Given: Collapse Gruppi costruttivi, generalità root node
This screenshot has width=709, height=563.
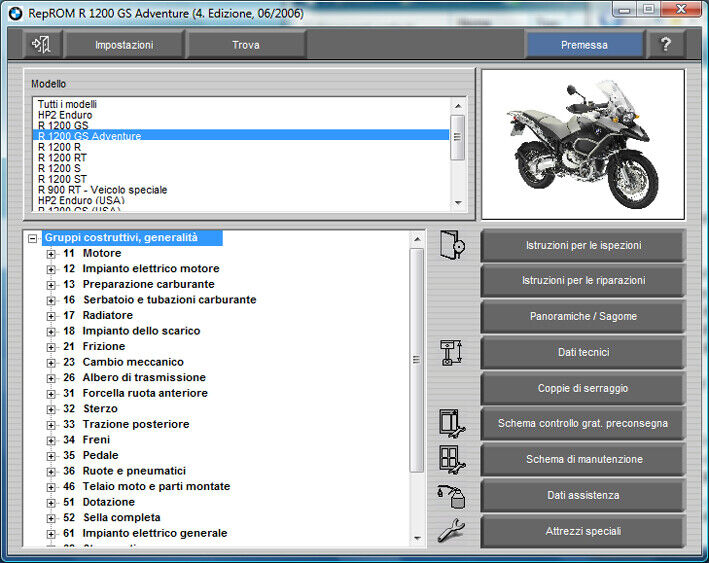Looking at the screenshot, I should [33, 238].
